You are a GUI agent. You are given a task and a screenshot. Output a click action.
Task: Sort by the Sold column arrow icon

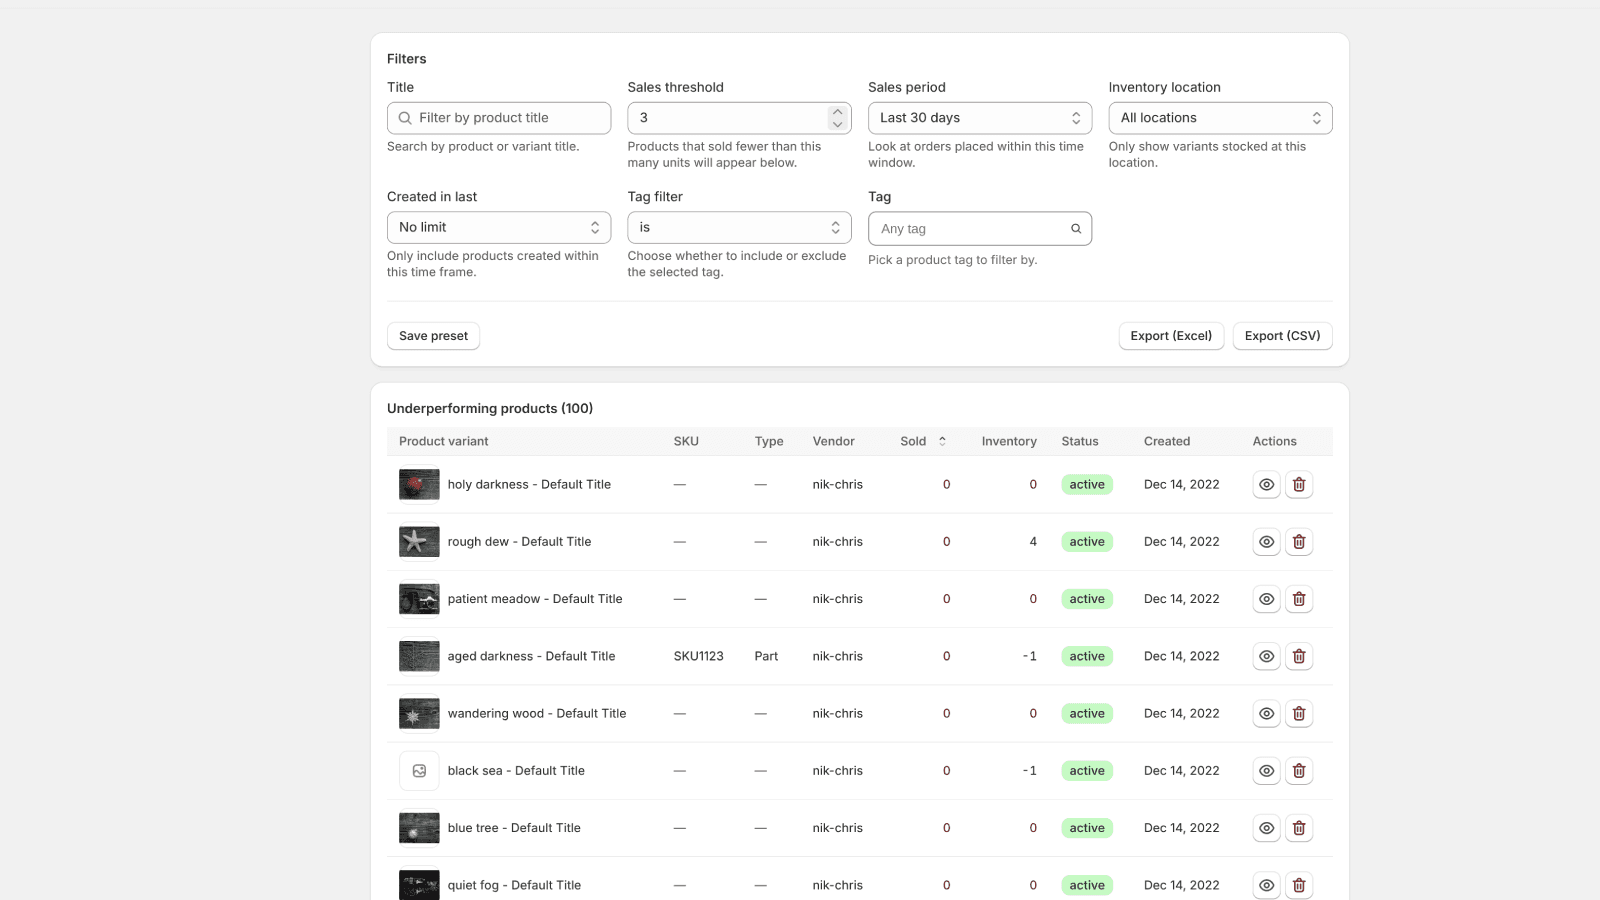tap(942, 441)
